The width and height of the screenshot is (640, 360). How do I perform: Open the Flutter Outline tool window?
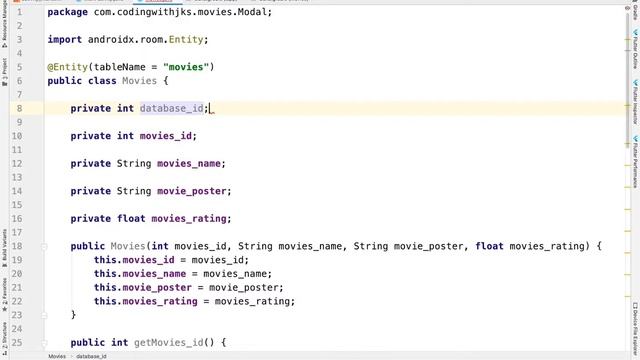[635, 49]
